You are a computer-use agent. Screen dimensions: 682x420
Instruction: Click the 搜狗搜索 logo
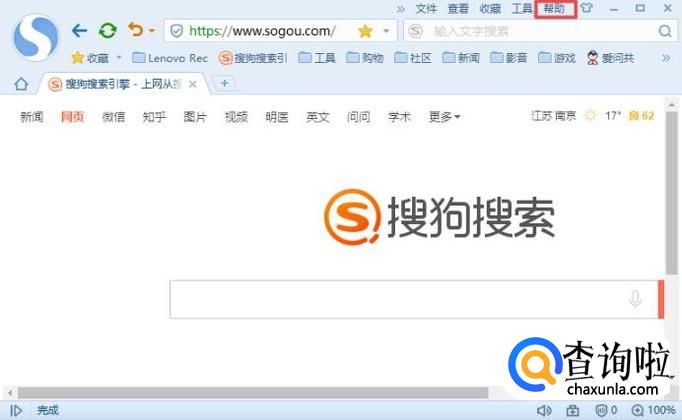point(439,217)
